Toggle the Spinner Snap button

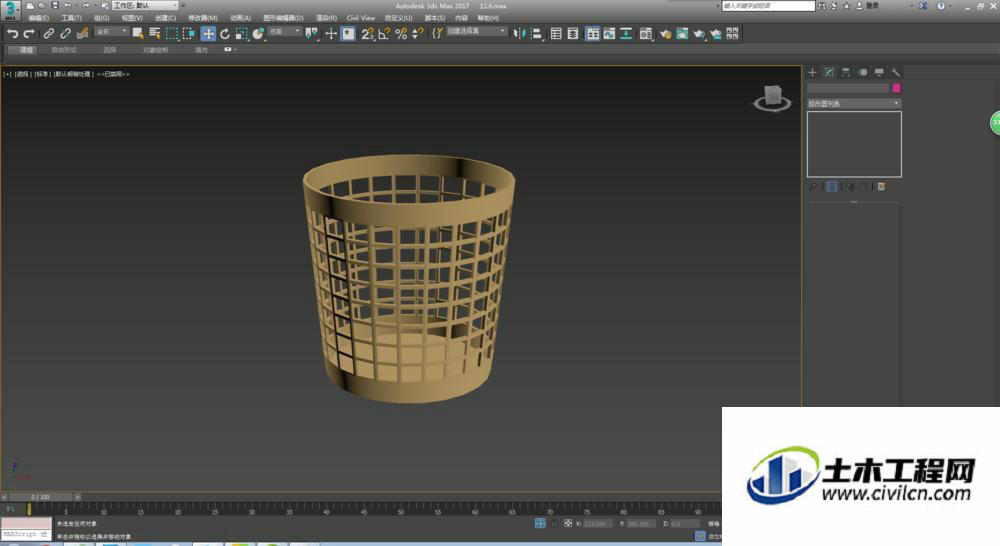(x=418, y=34)
